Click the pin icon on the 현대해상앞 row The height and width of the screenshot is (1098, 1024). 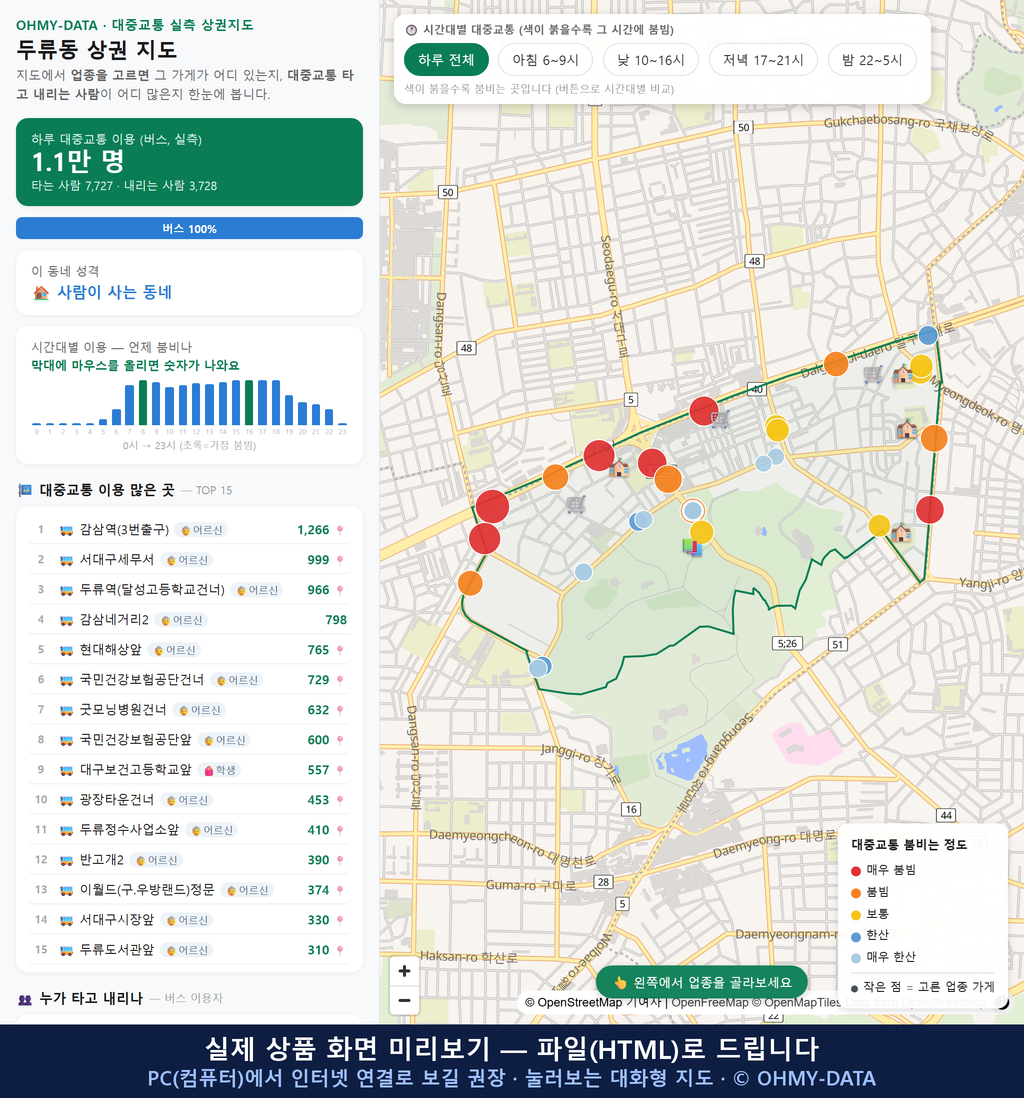click(340, 650)
